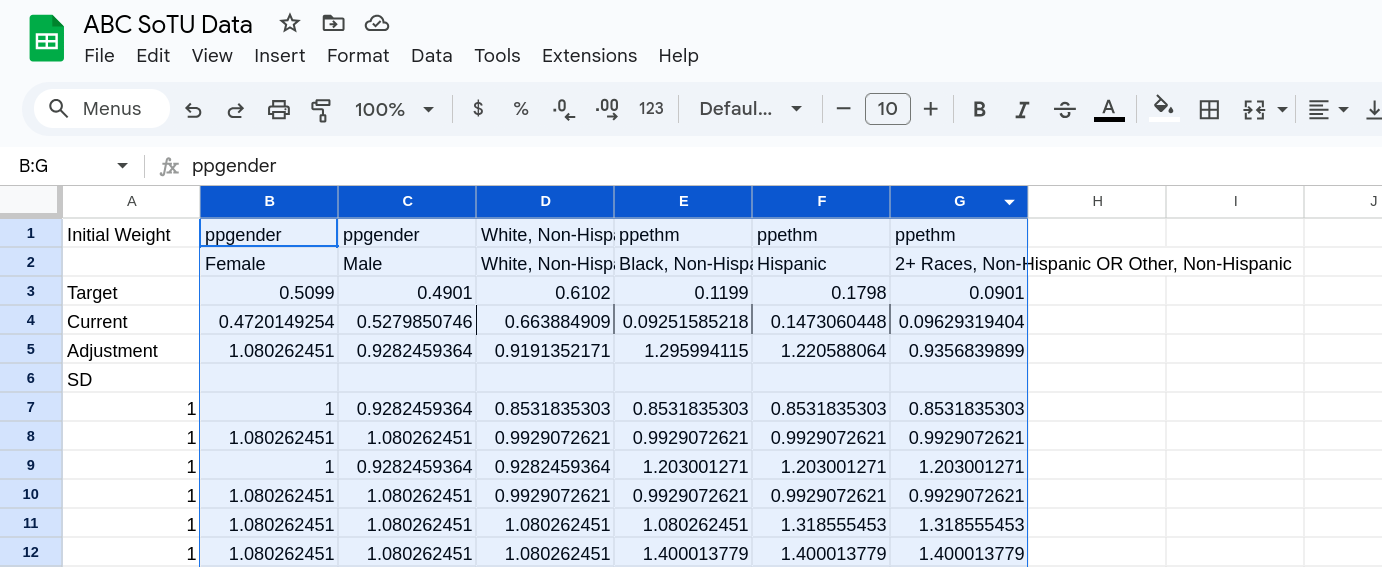The height and width of the screenshot is (567, 1382).
Task: Select the Paint format roller icon
Action: (x=321, y=109)
